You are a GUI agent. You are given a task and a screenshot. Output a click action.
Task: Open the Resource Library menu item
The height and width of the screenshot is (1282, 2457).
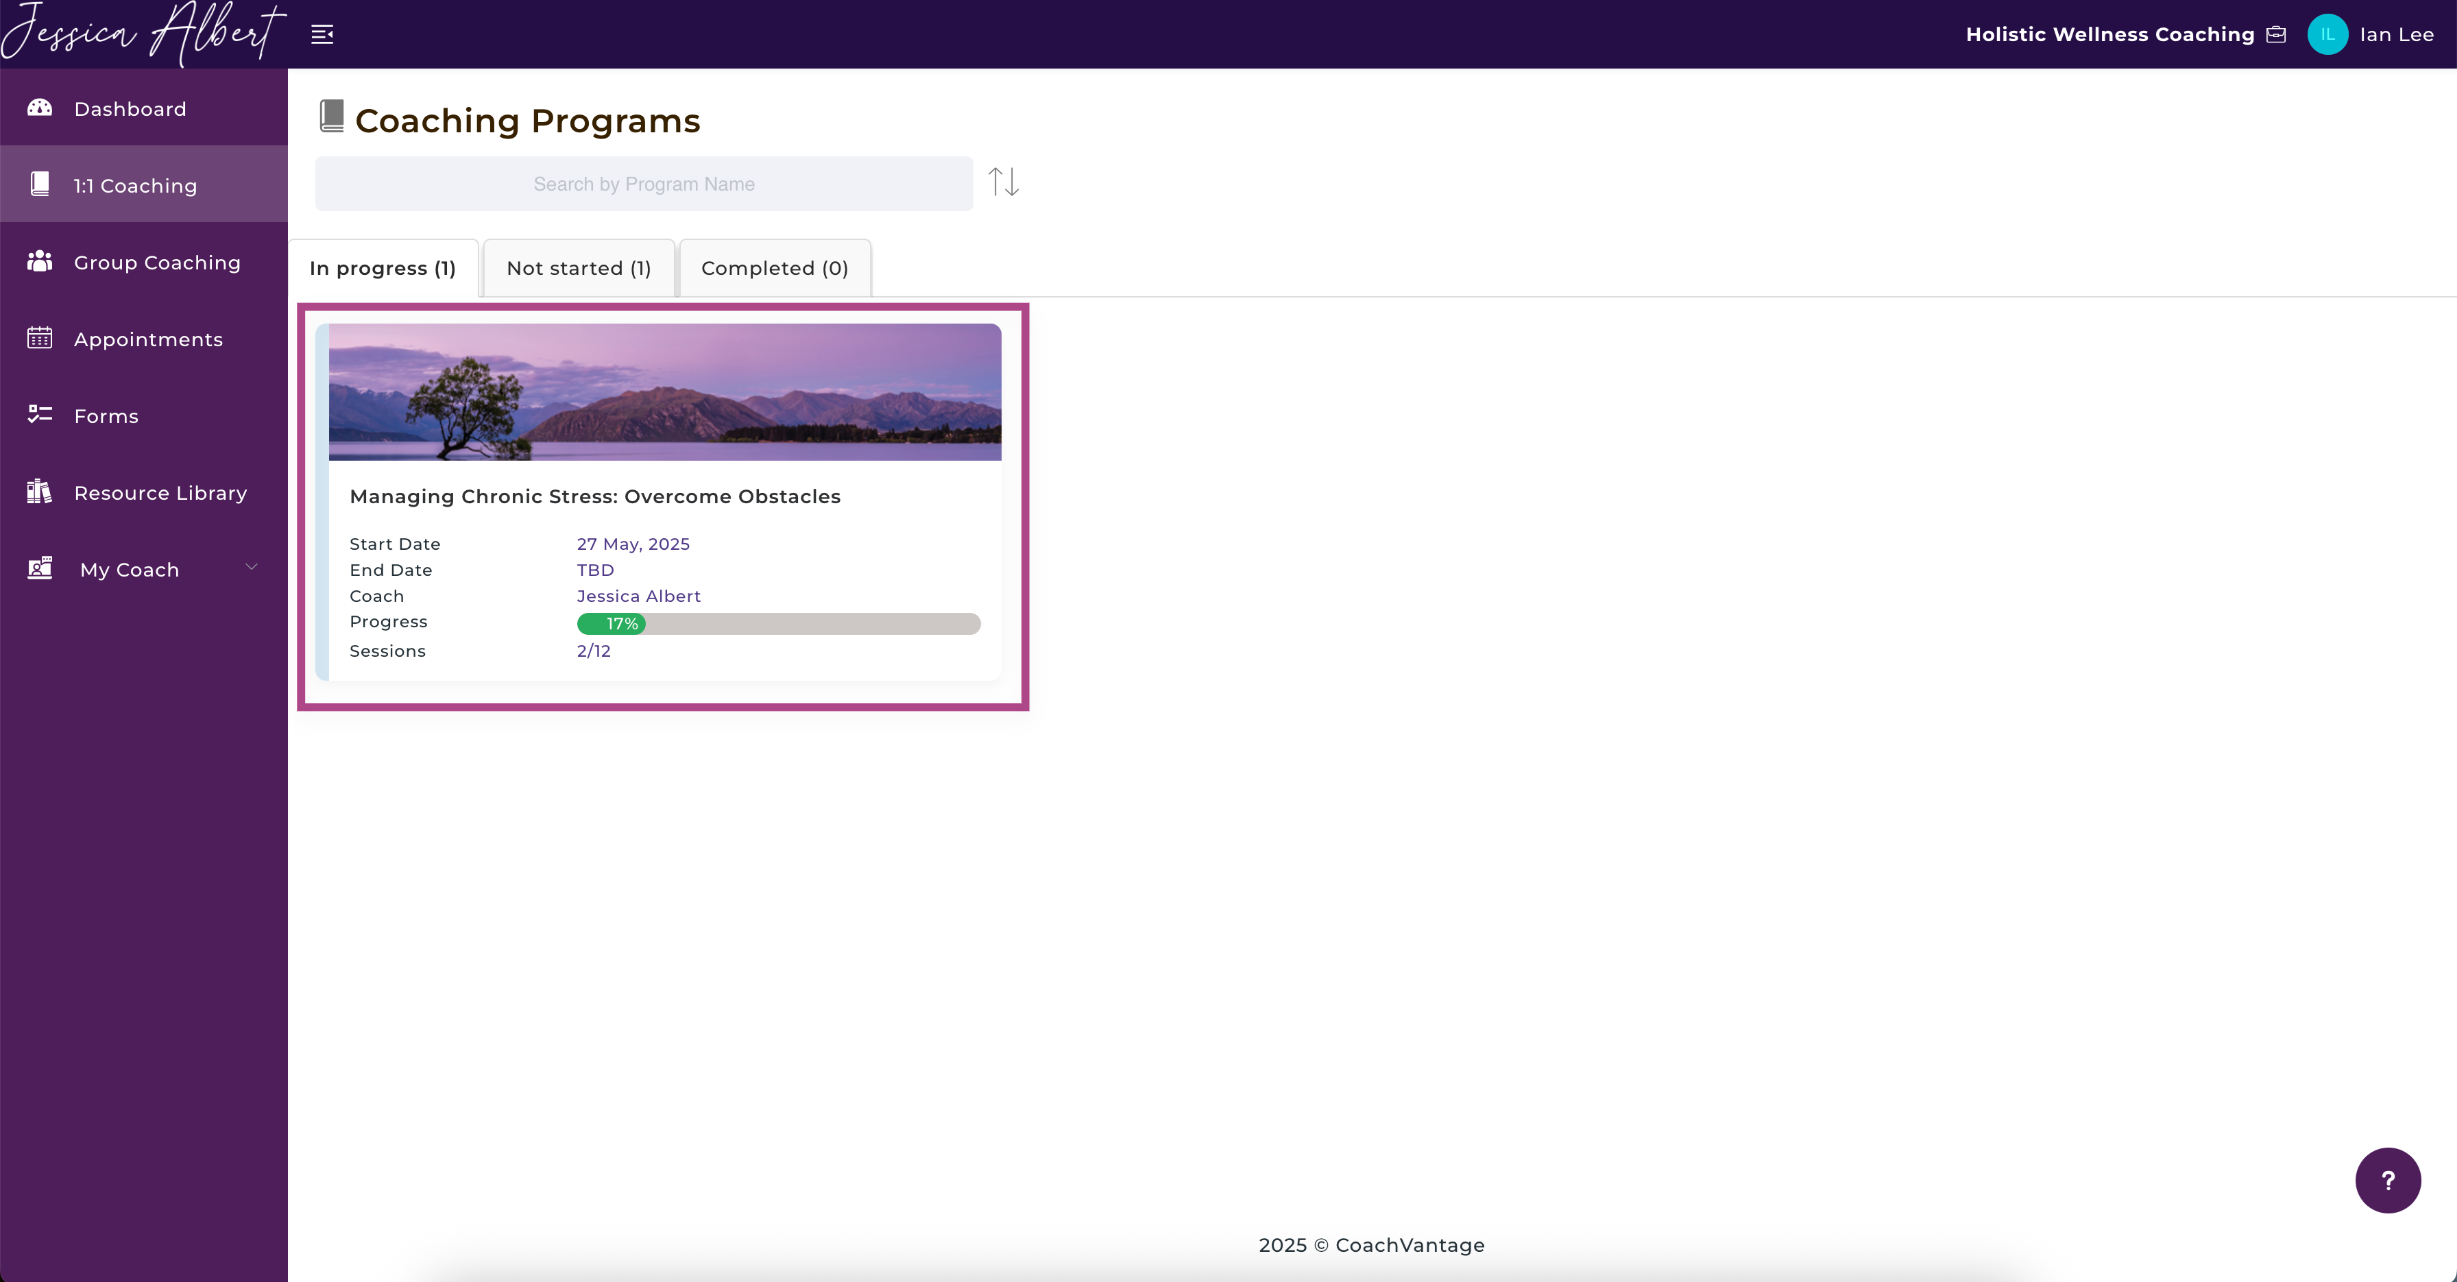click(144, 493)
